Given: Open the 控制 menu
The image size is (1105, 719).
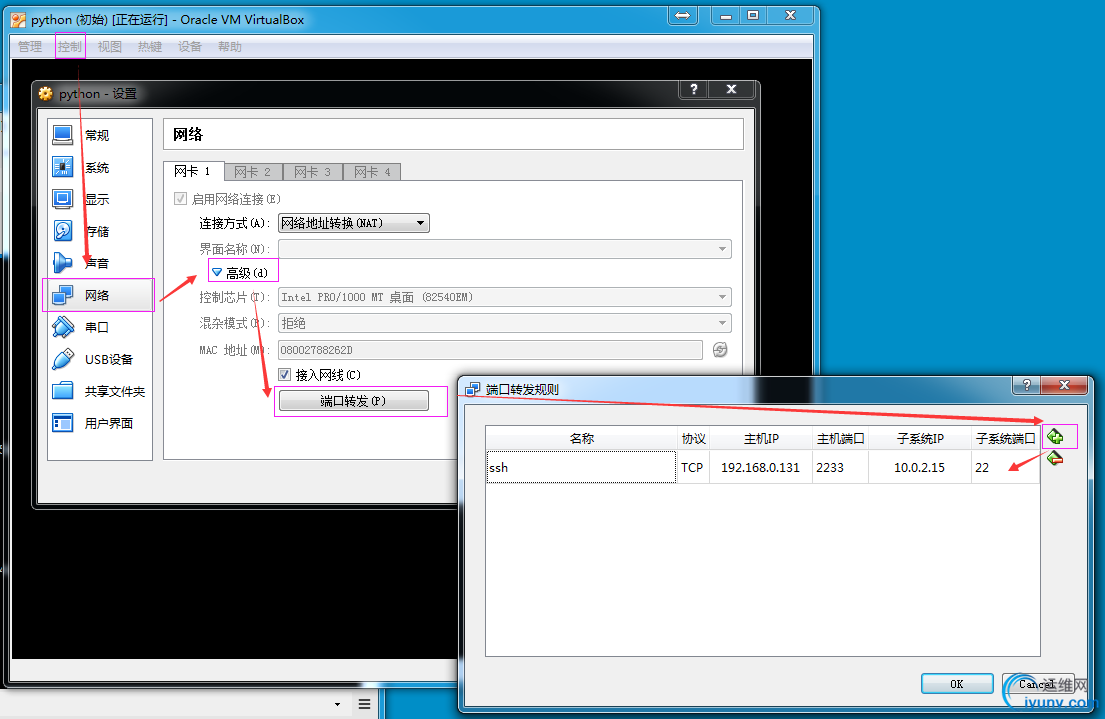Looking at the screenshot, I should click(x=70, y=47).
